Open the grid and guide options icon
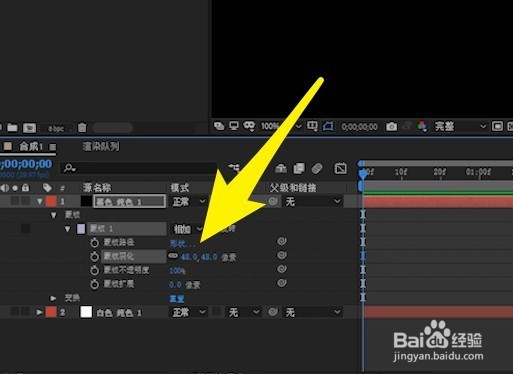Image resolution: width=513 pixels, height=374 pixels. [312, 126]
